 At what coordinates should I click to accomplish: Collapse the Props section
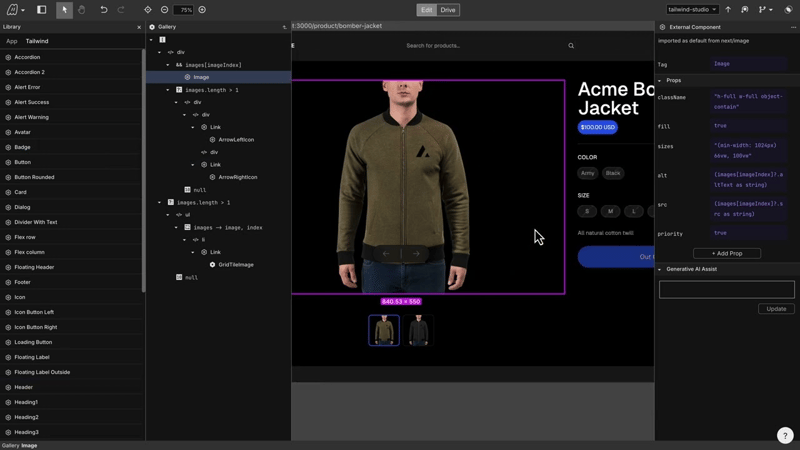coord(660,80)
